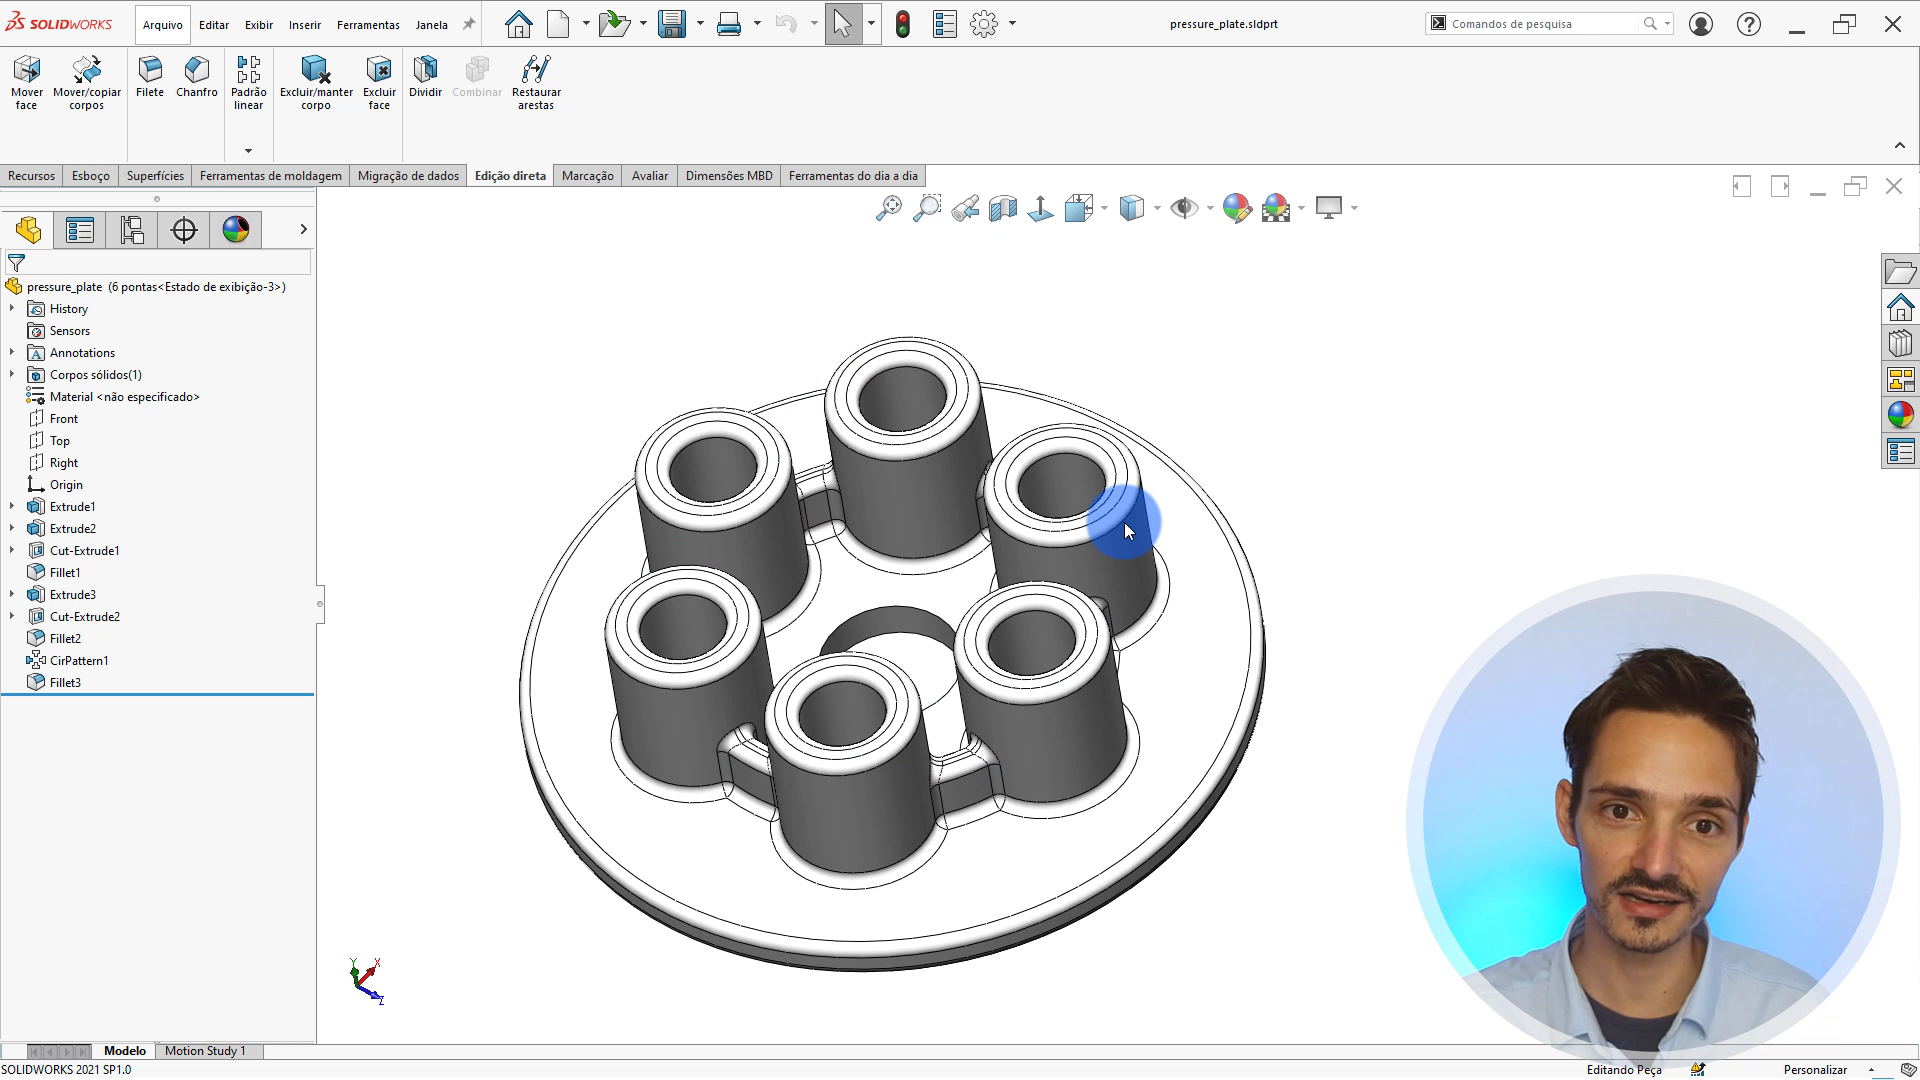The width and height of the screenshot is (1920, 1080).
Task: Collapse the ribbon with the up chevron
Action: pyautogui.click(x=1900, y=146)
